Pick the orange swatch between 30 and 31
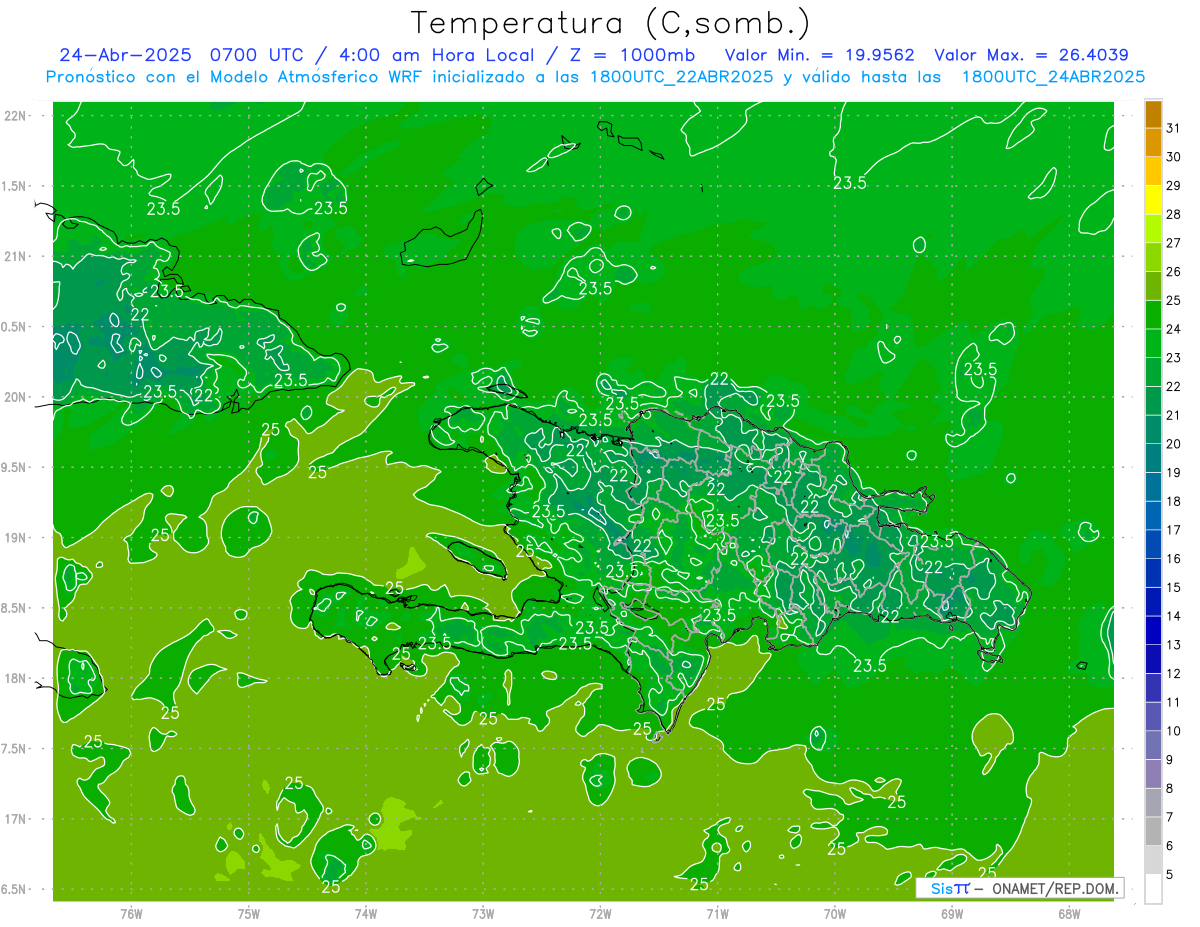 tap(1153, 143)
